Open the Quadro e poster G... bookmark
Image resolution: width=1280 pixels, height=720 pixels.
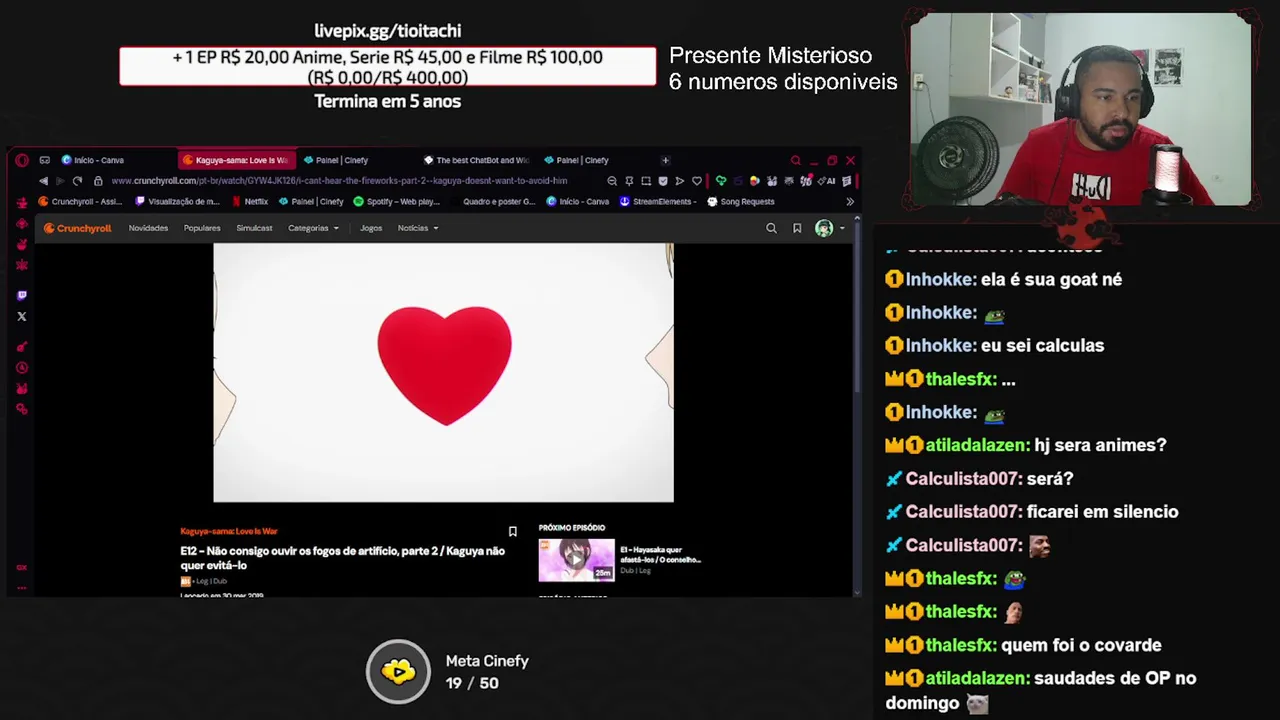(x=493, y=201)
